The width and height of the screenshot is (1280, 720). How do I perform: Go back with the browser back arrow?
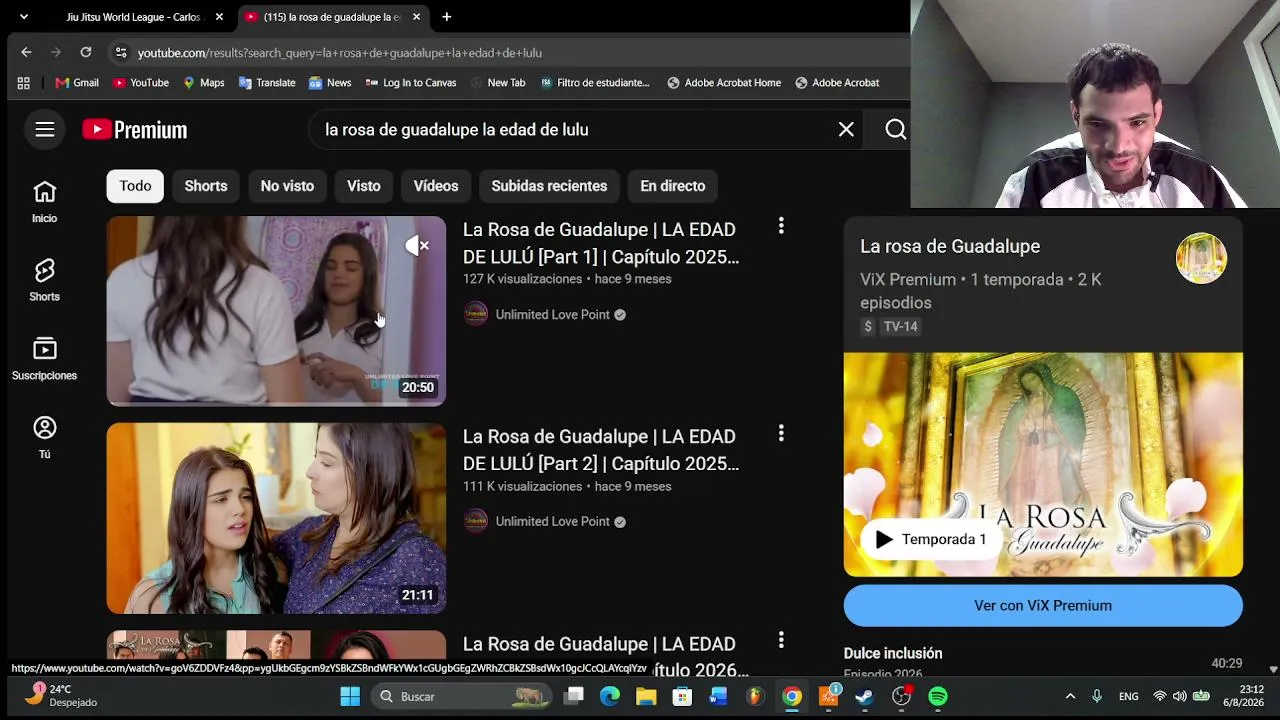pos(27,52)
